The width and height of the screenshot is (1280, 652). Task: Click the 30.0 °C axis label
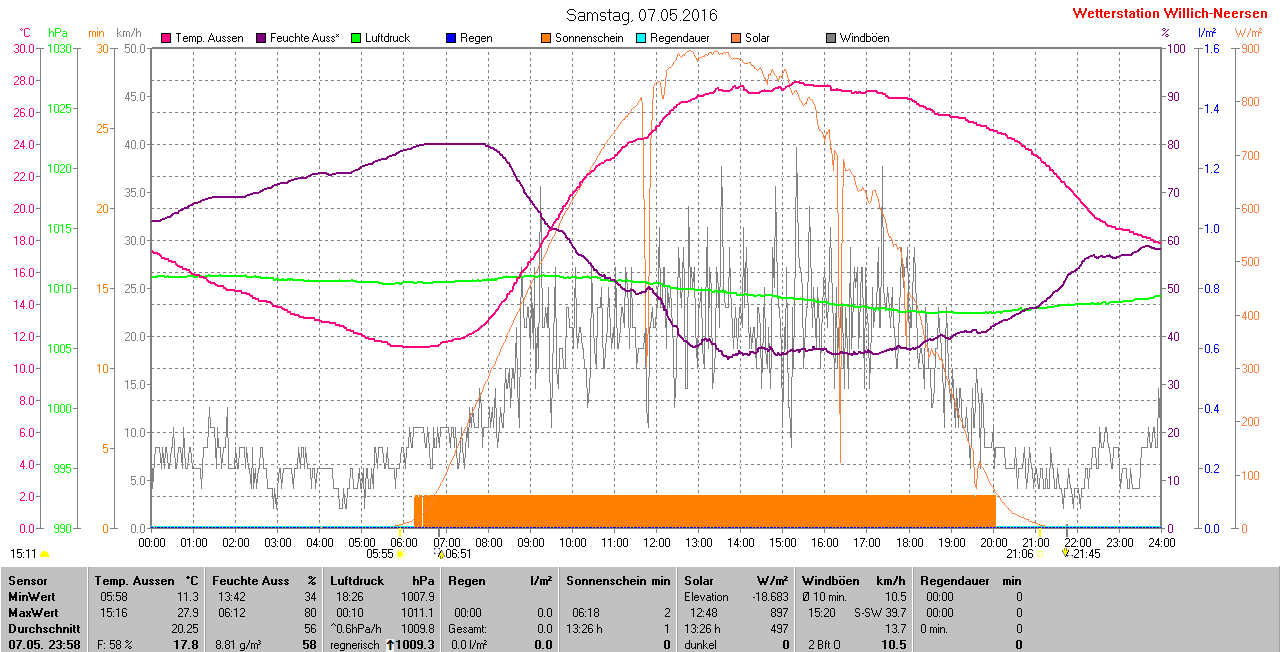point(23,48)
